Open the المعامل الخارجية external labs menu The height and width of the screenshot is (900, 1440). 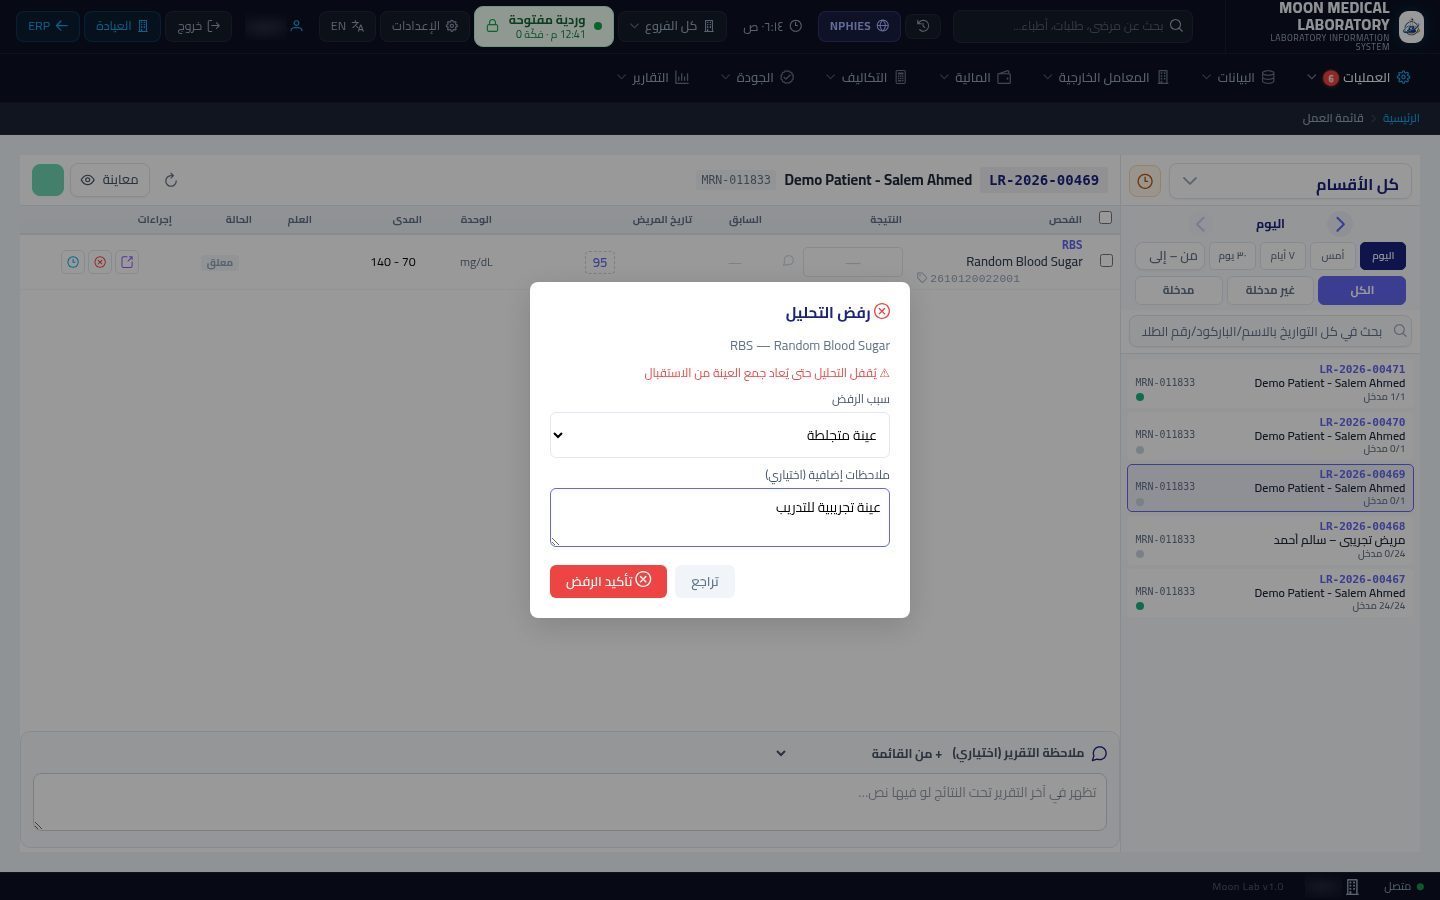click(x=1106, y=77)
